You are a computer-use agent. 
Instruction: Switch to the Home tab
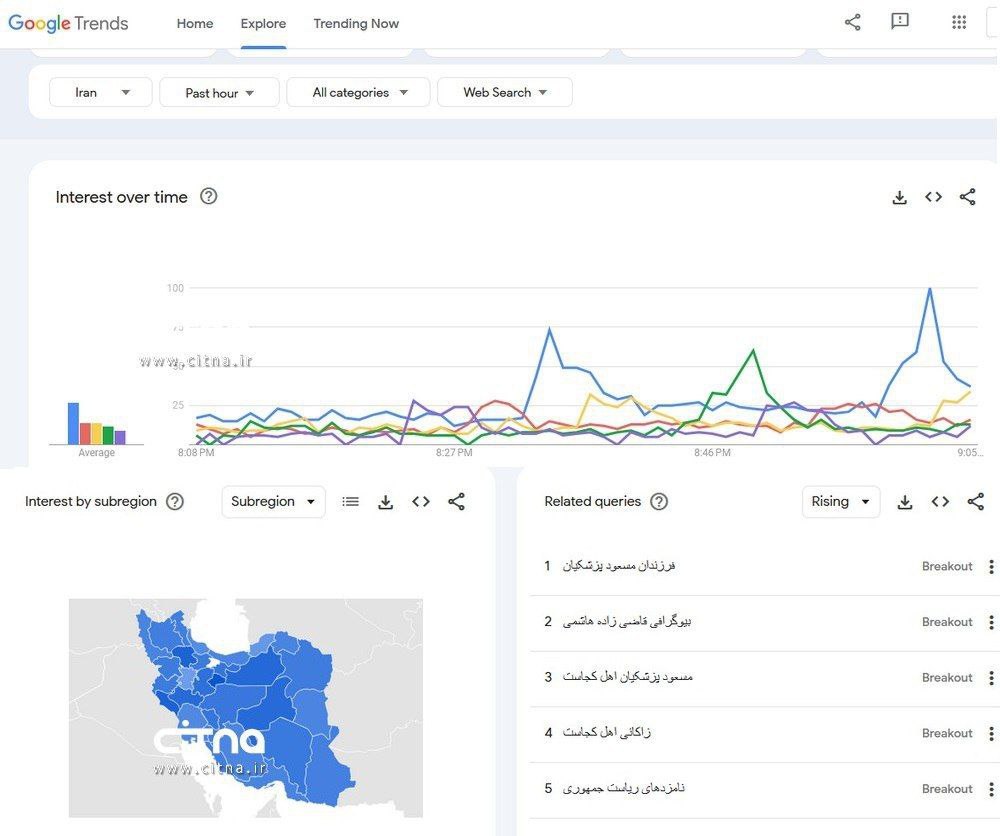(194, 23)
